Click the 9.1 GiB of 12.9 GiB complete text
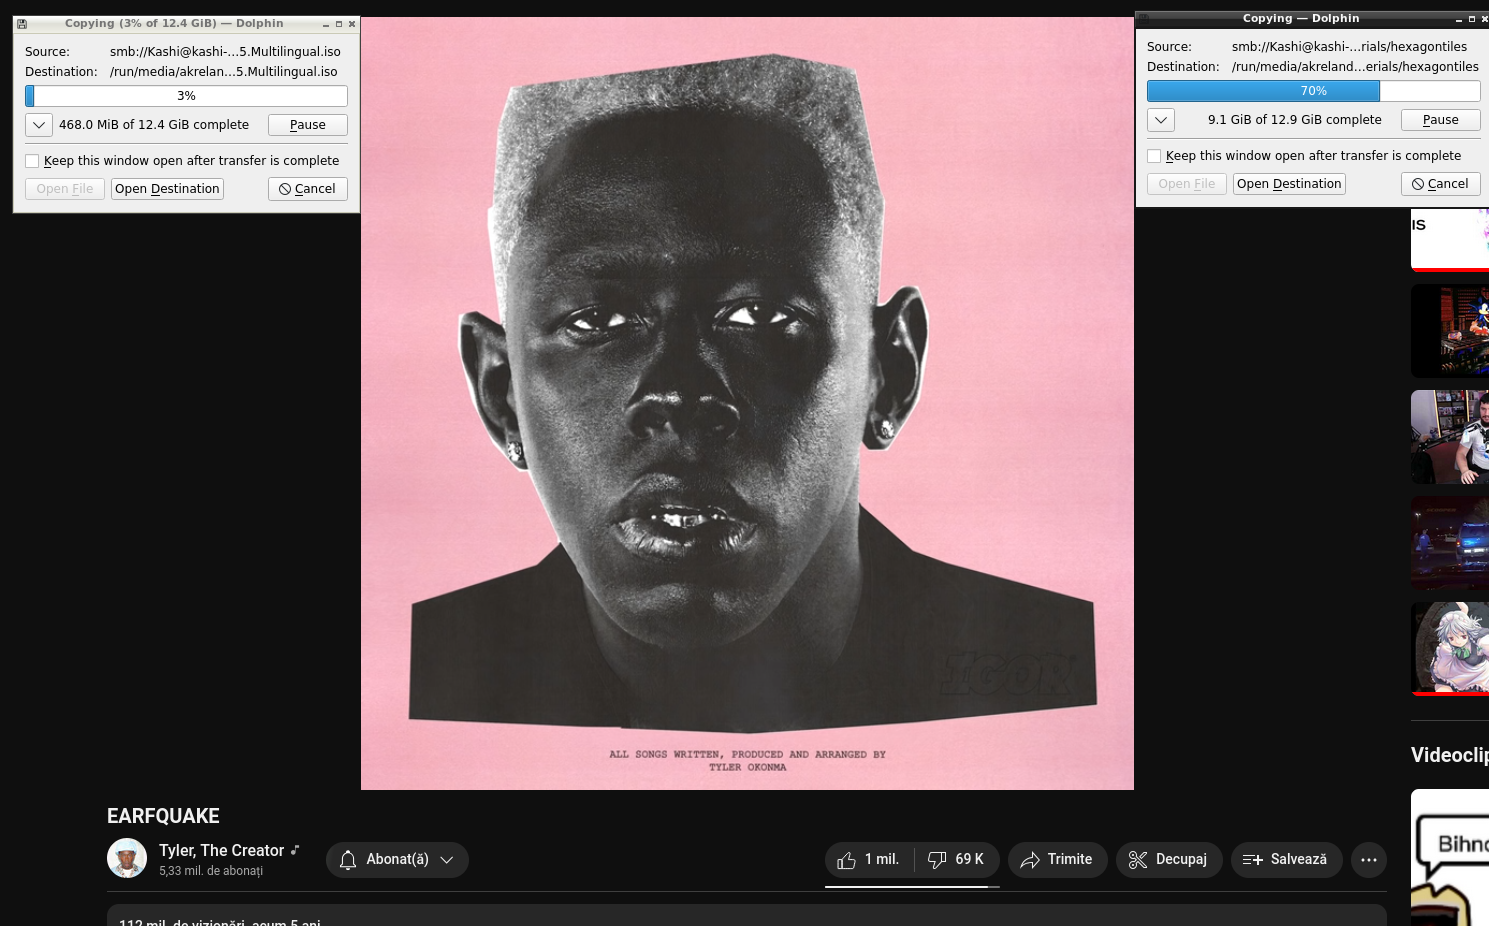This screenshot has height=926, width=1489. [1295, 120]
